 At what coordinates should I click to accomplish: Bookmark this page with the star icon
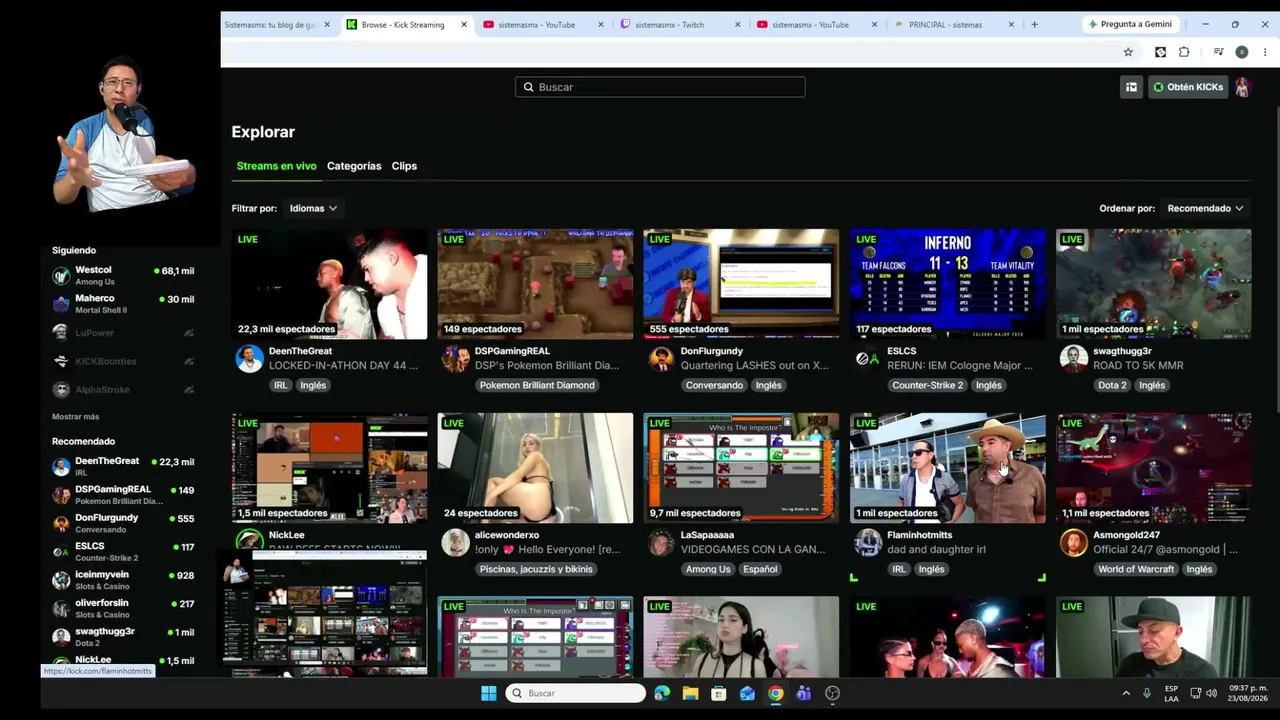tap(1128, 52)
